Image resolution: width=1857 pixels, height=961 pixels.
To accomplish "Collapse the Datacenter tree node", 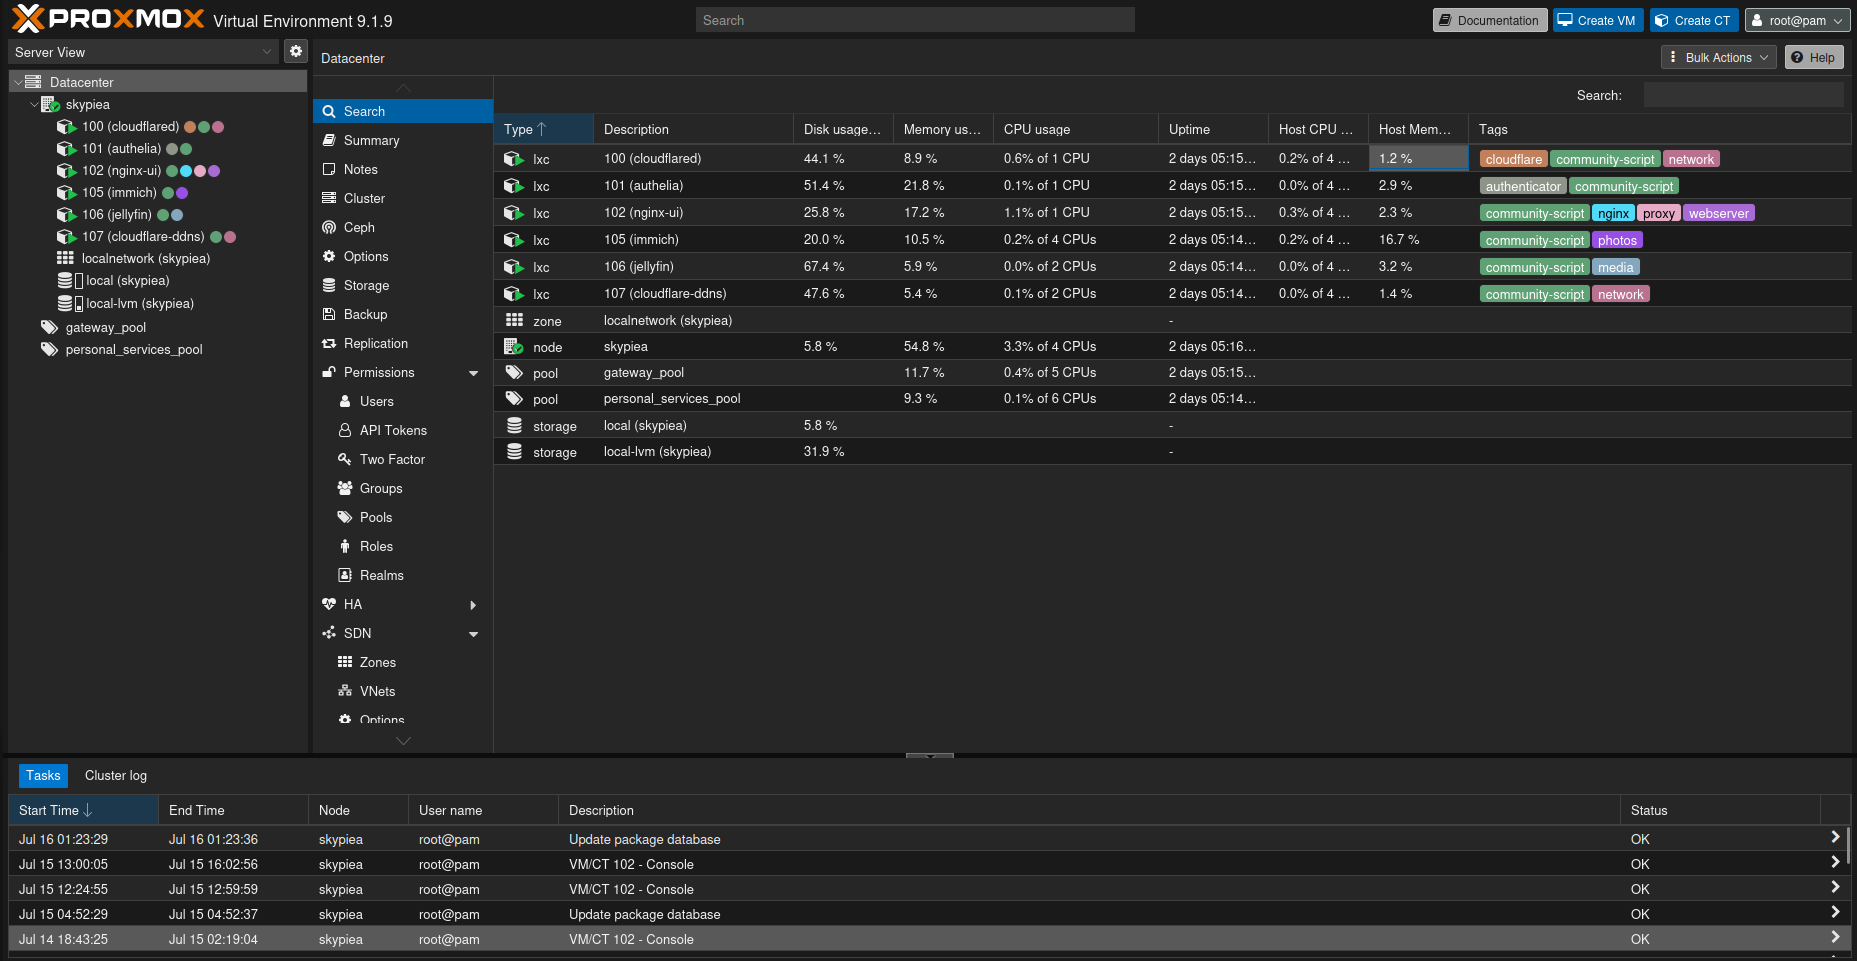I will coord(18,83).
